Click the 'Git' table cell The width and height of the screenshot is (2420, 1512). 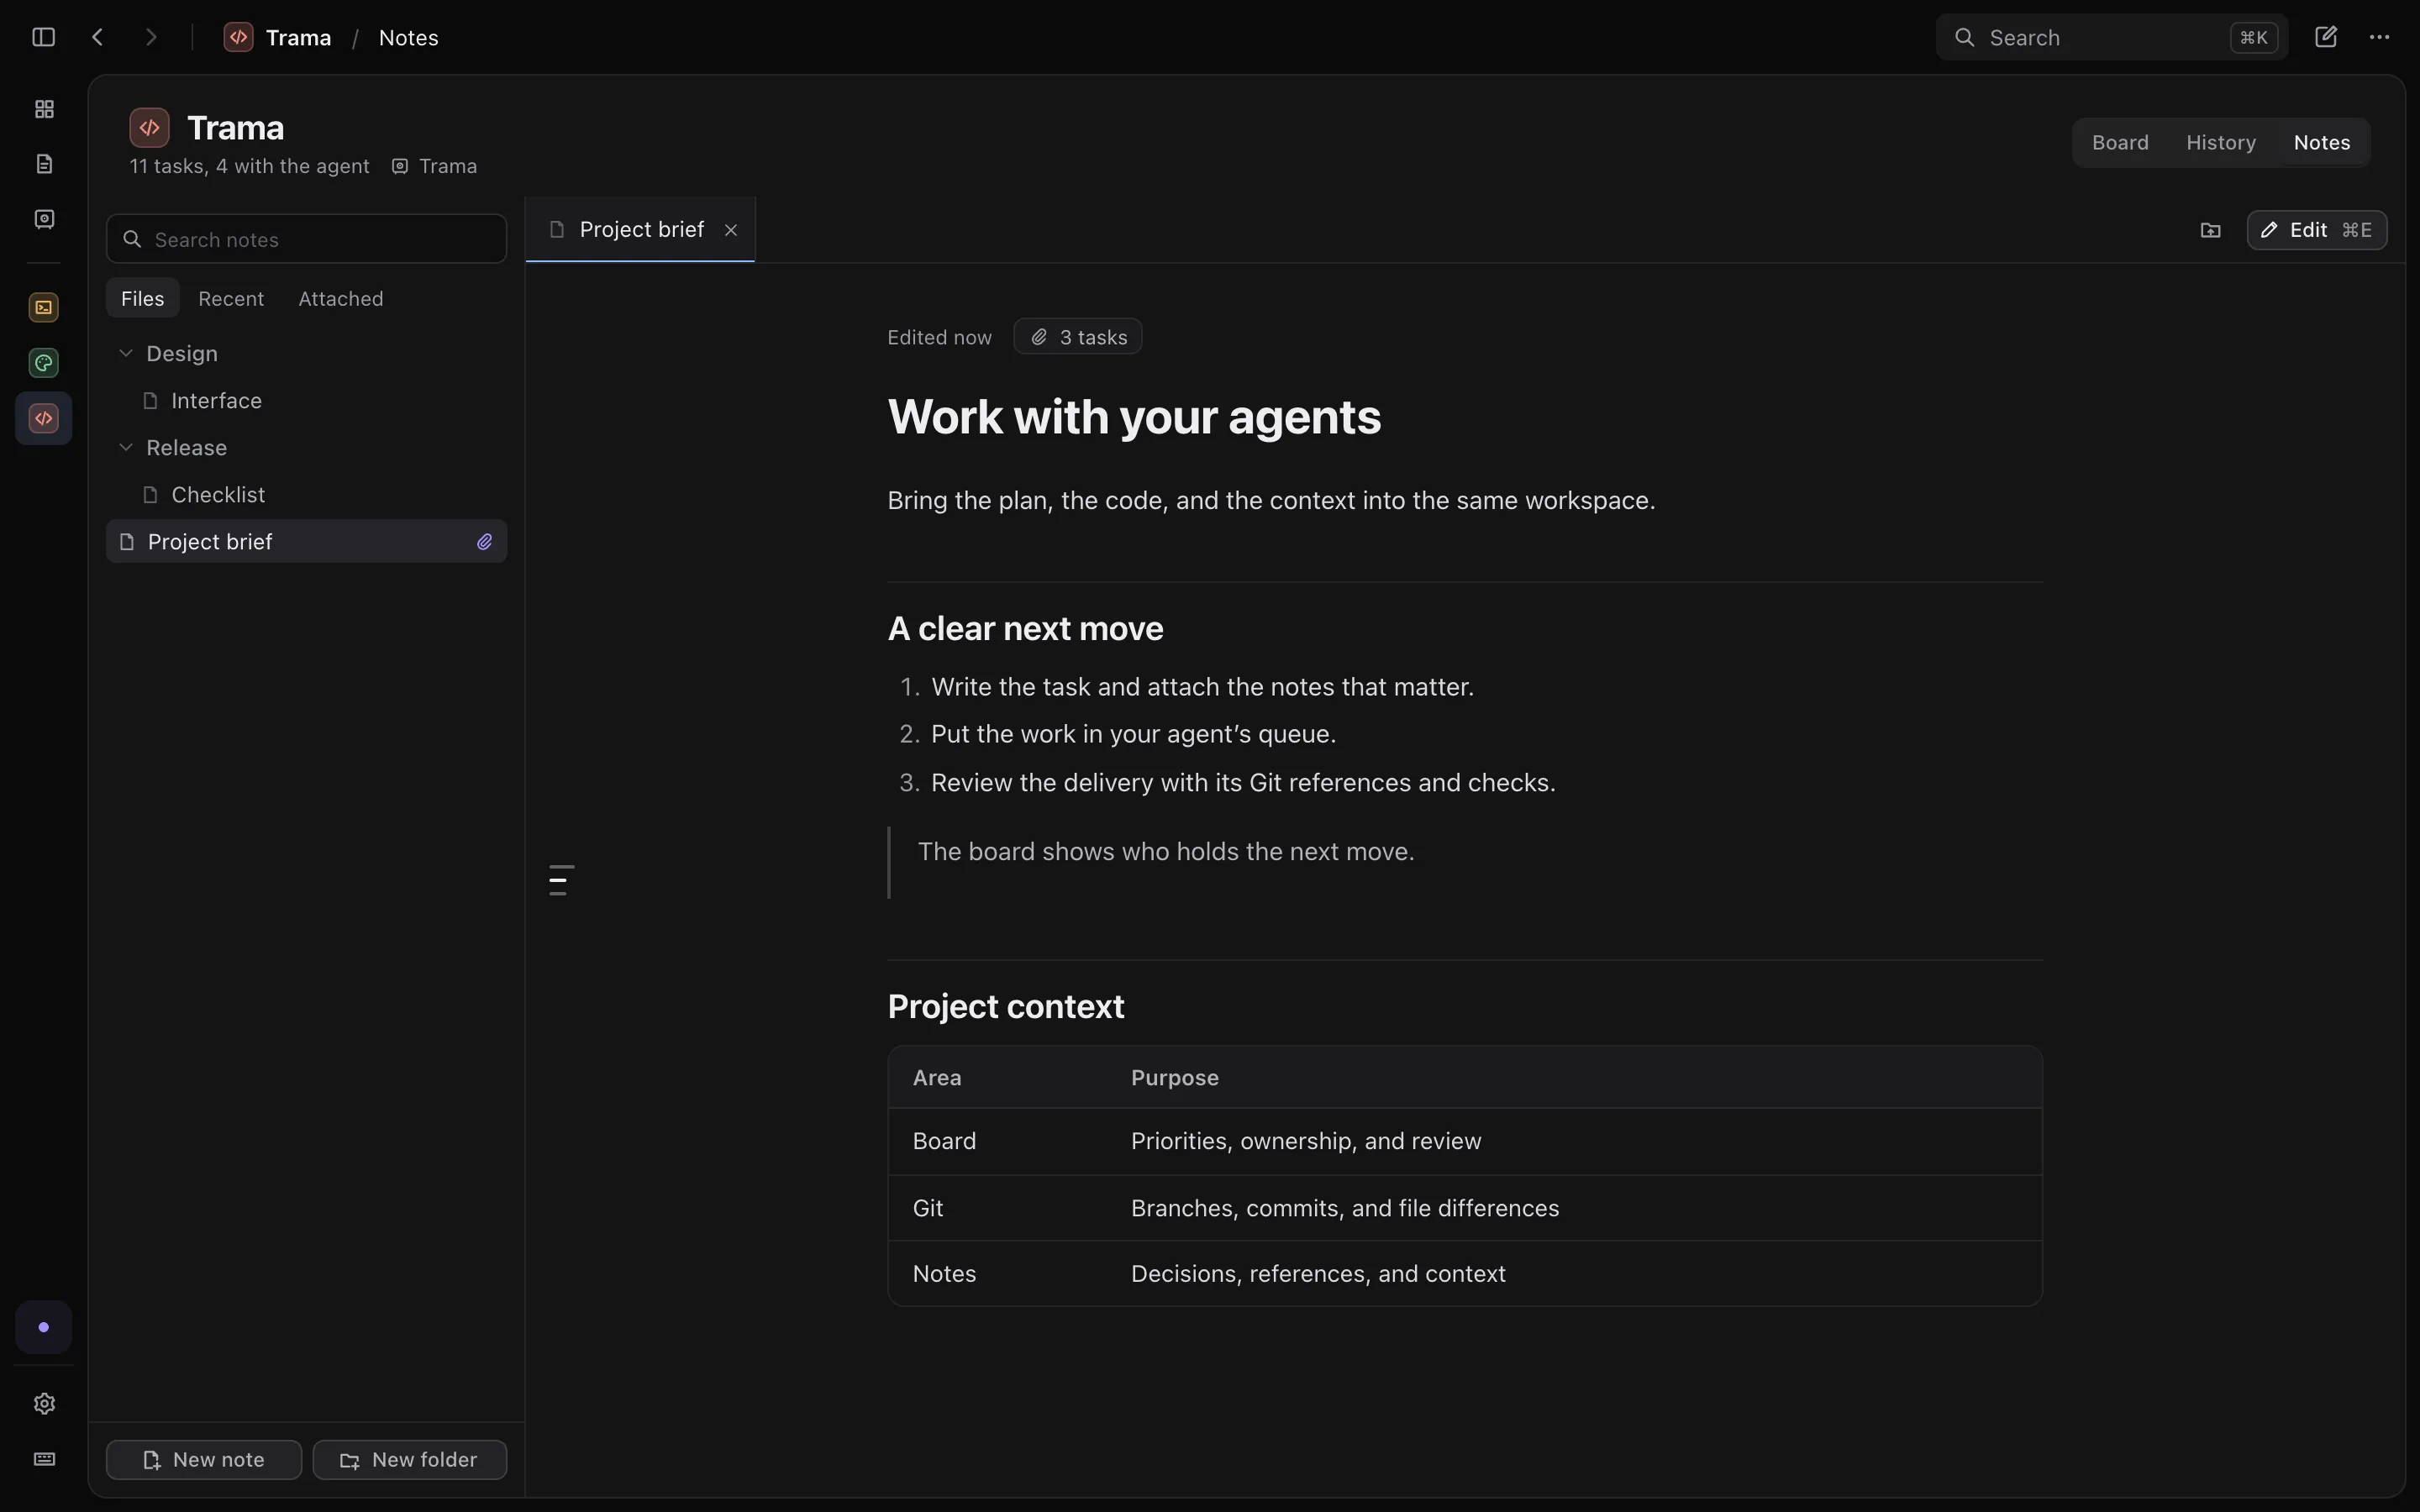point(927,1208)
